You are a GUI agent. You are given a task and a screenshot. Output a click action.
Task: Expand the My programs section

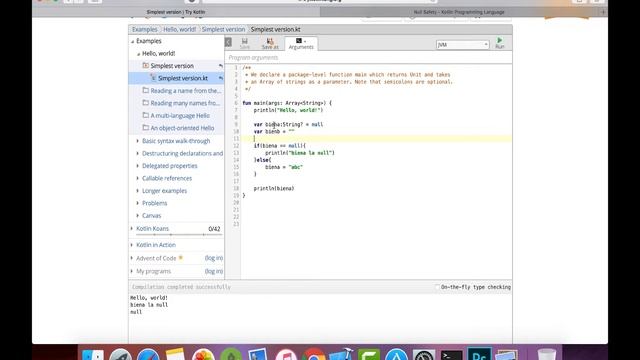coord(132,271)
